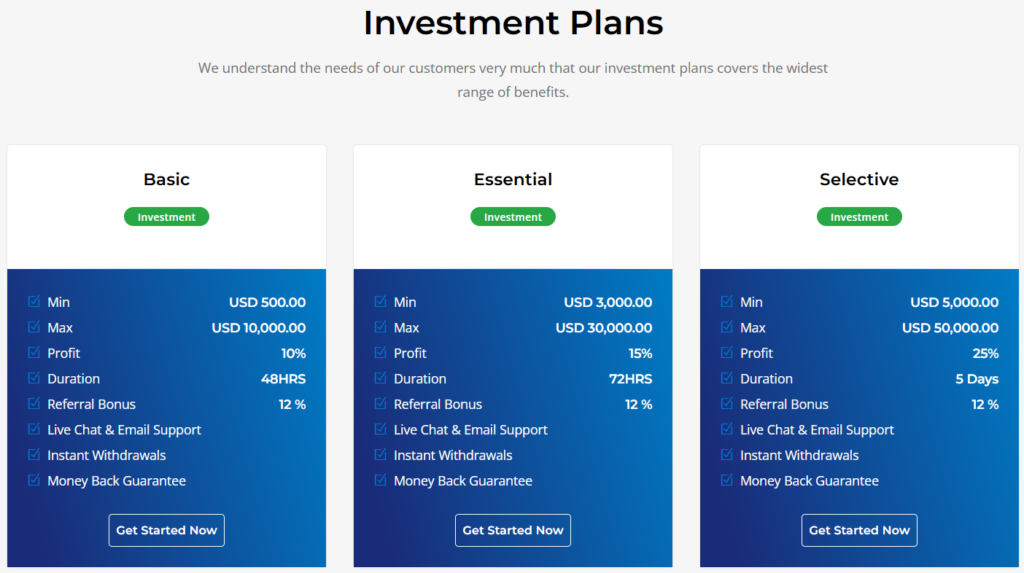Viewport: 1024px width, 573px height.
Task: Click Selective Live Chat & Email Support checkmark
Action: [x=727, y=430]
